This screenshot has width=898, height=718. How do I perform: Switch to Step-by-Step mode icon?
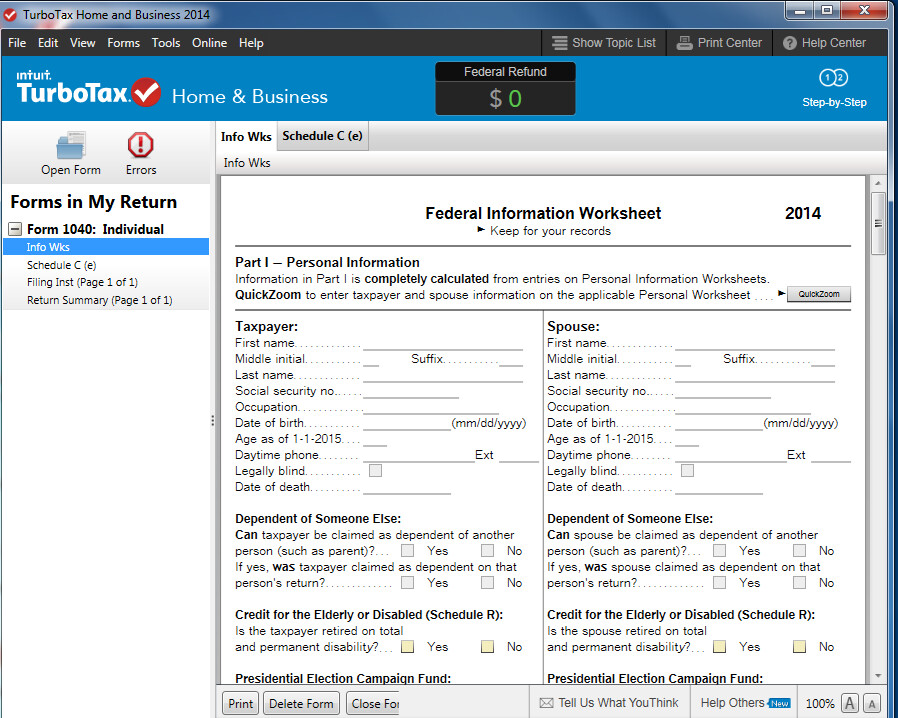[x=833, y=77]
